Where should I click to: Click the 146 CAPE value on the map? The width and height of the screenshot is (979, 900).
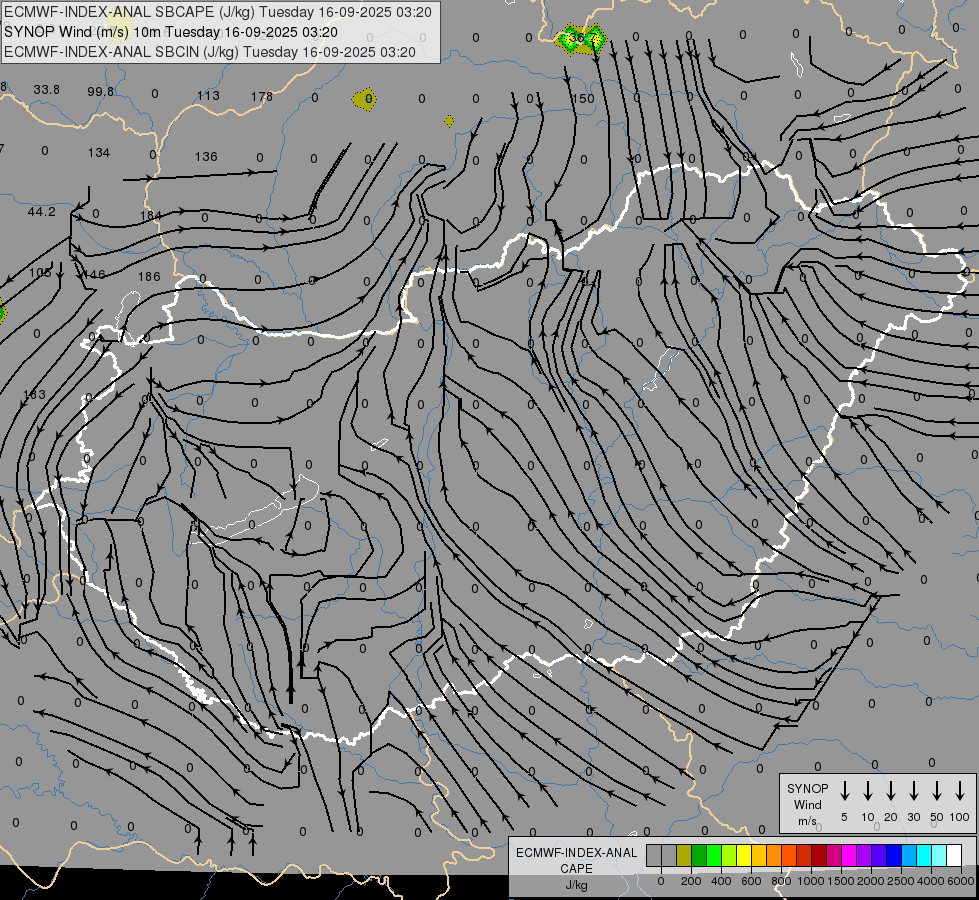[94, 274]
